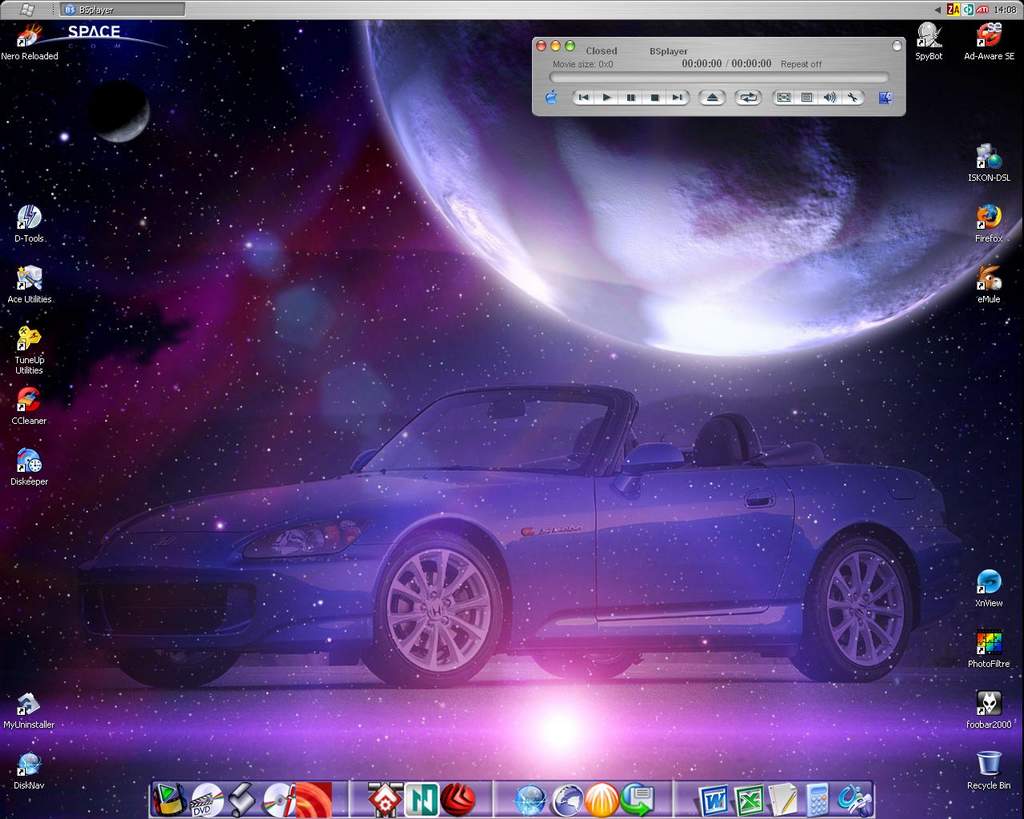This screenshot has height=819, width=1024.
Task: Launch Microsoft Word from the dock
Action: [x=714, y=800]
